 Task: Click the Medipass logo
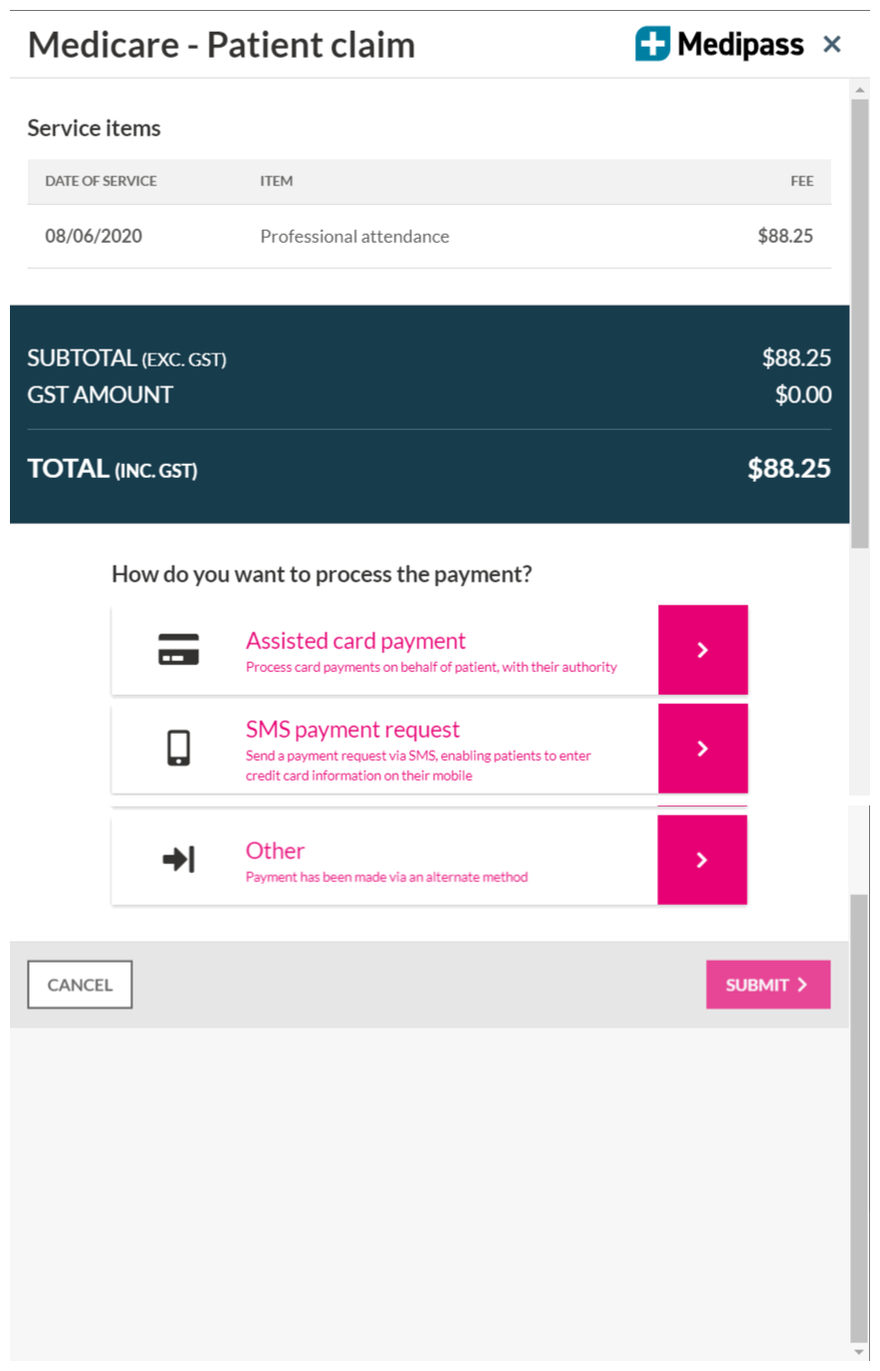(719, 44)
